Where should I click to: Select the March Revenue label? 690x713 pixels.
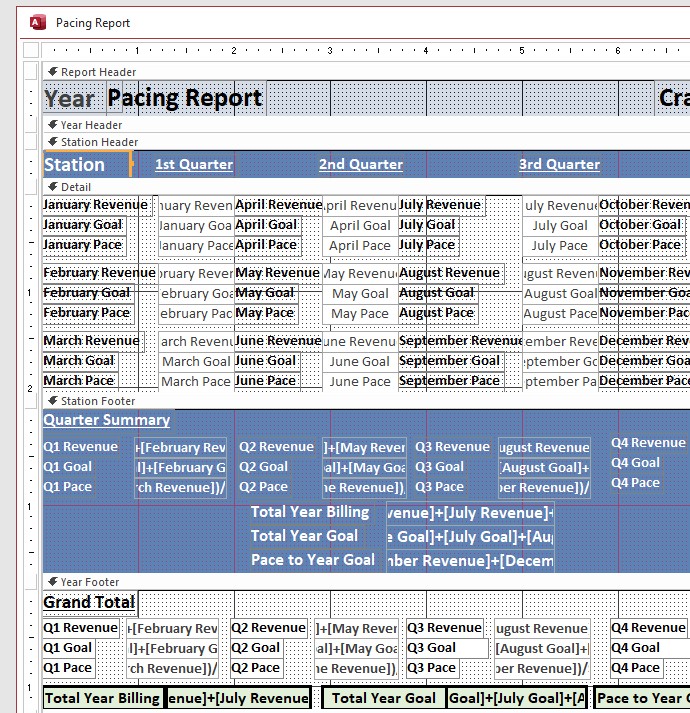click(93, 341)
